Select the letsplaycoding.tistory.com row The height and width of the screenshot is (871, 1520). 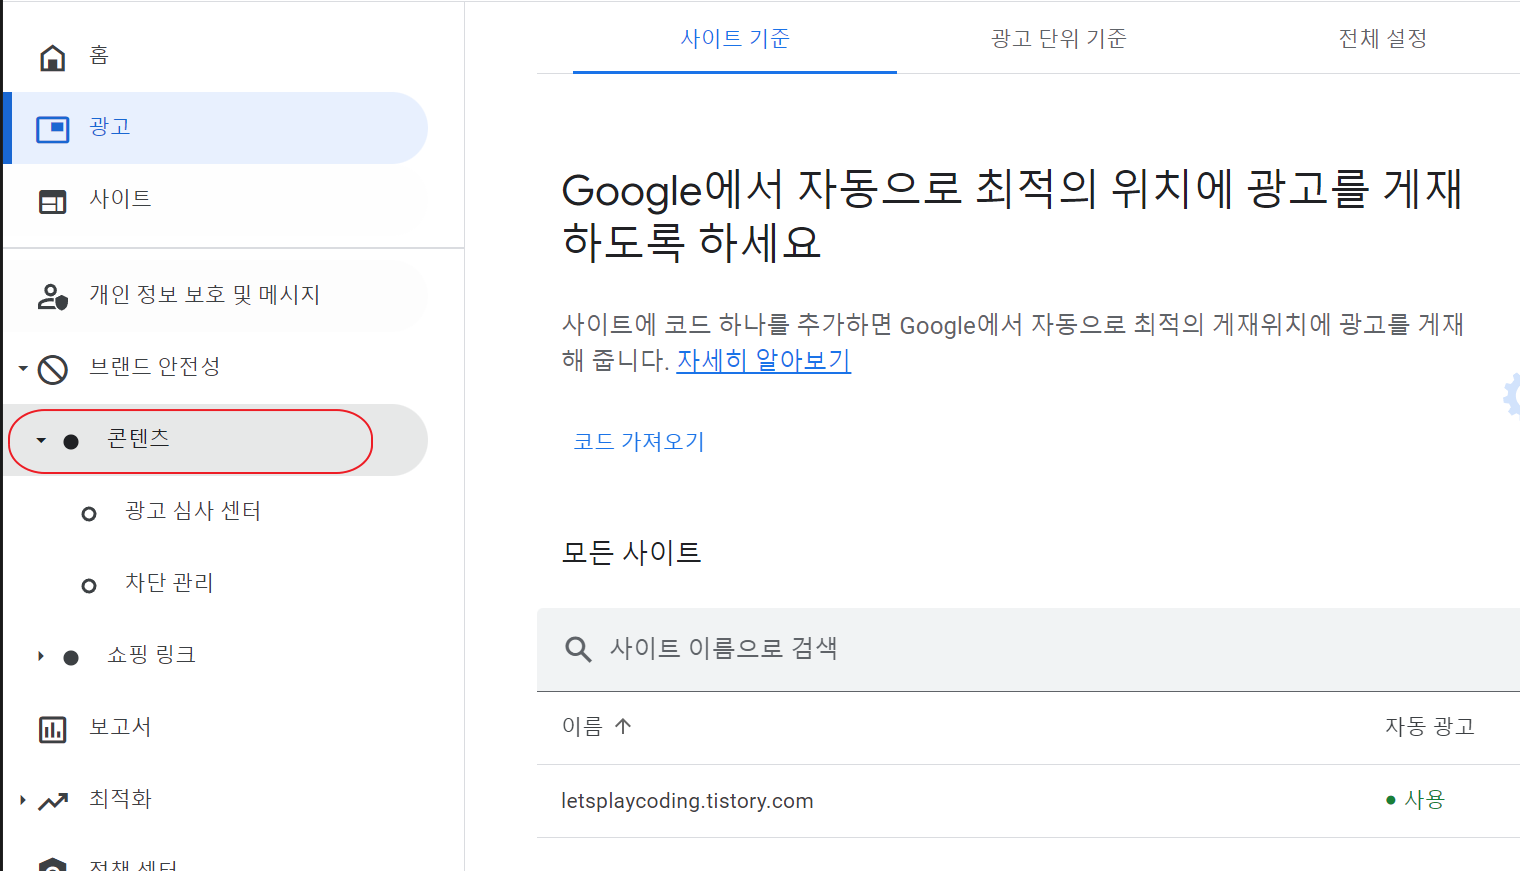coord(1028,801)
